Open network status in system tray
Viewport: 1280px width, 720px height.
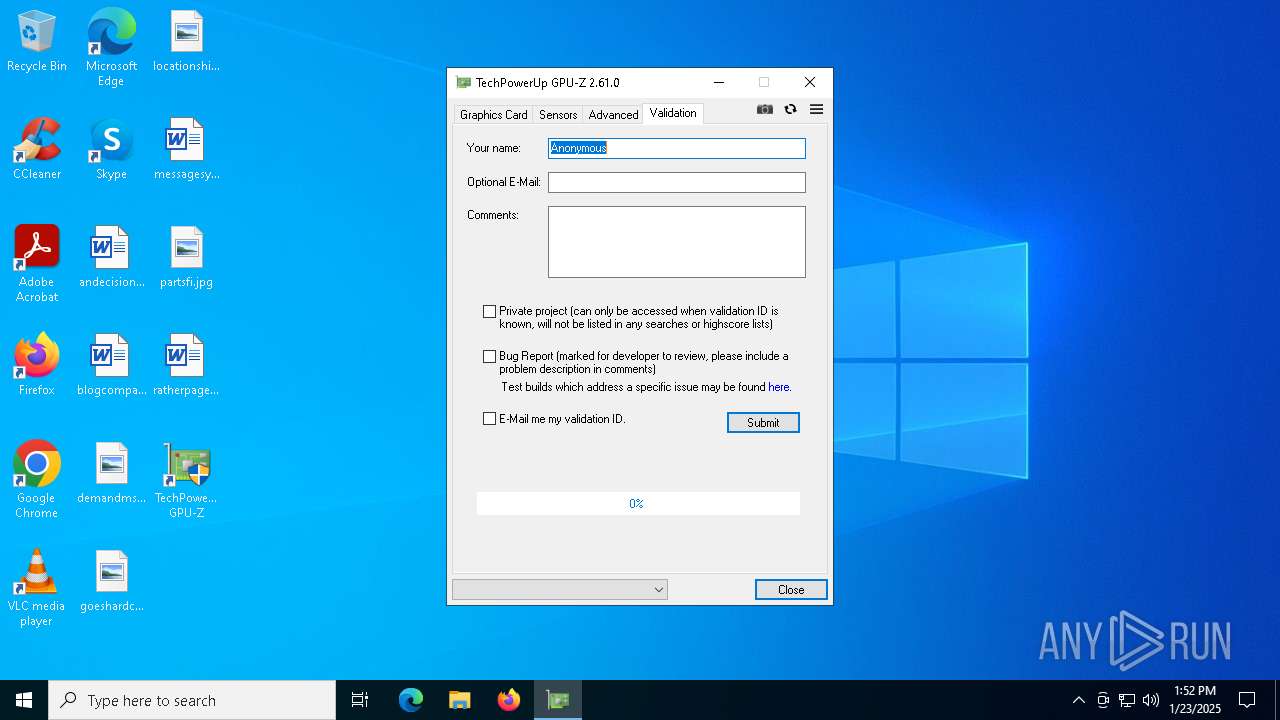pos(1127,700)
